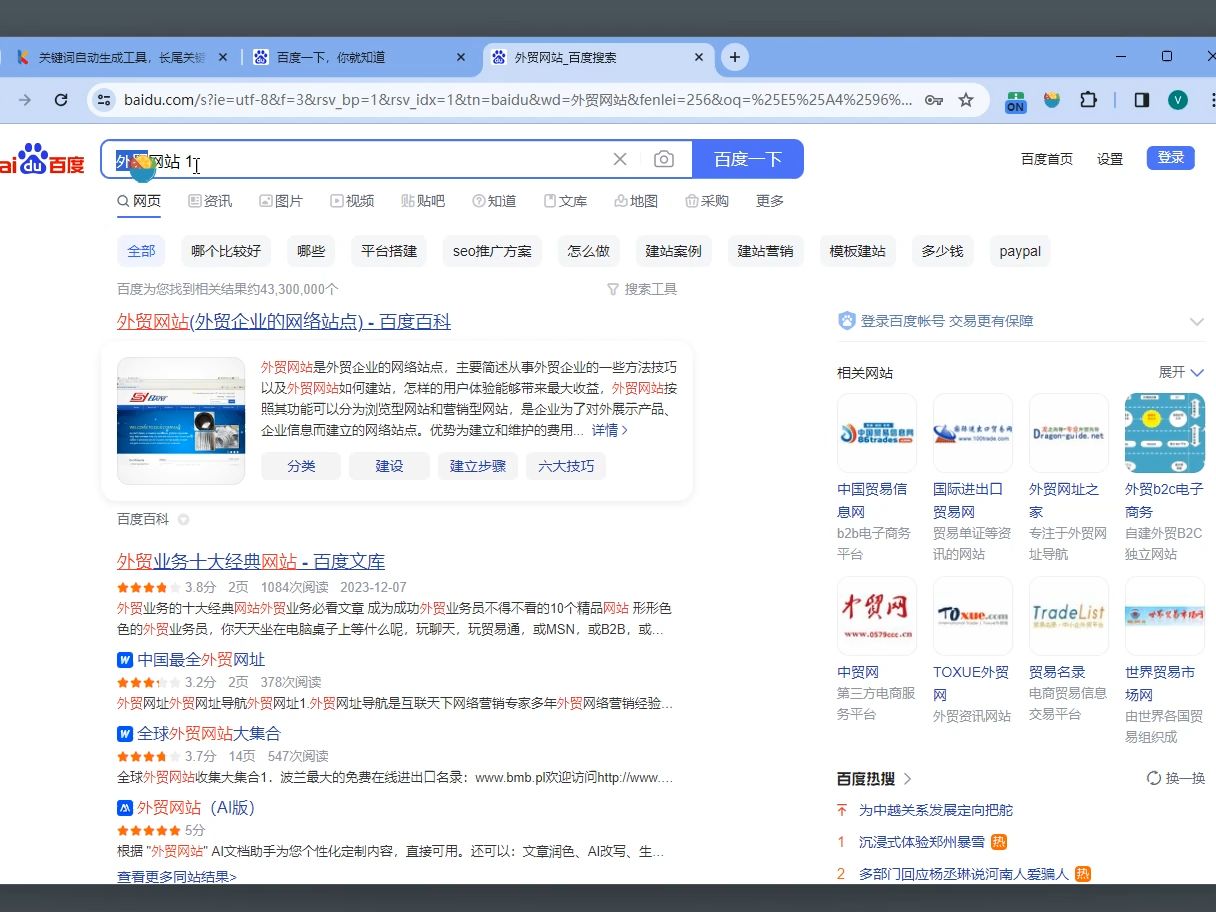Toggle the browser side panel icon
This screenshot has width=1216, height=912.
click(x=1142, y=100)
